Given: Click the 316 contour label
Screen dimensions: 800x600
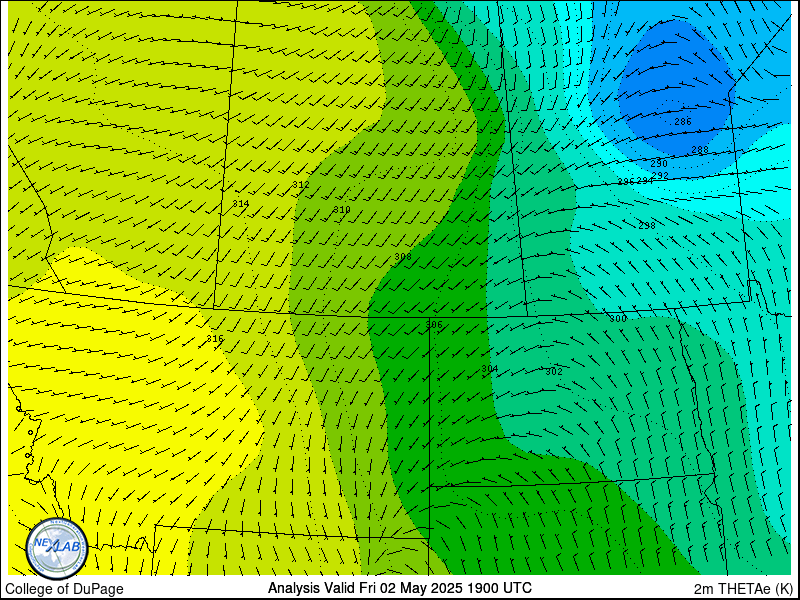Looking at the screenshot, I should [x=215, y=339].
